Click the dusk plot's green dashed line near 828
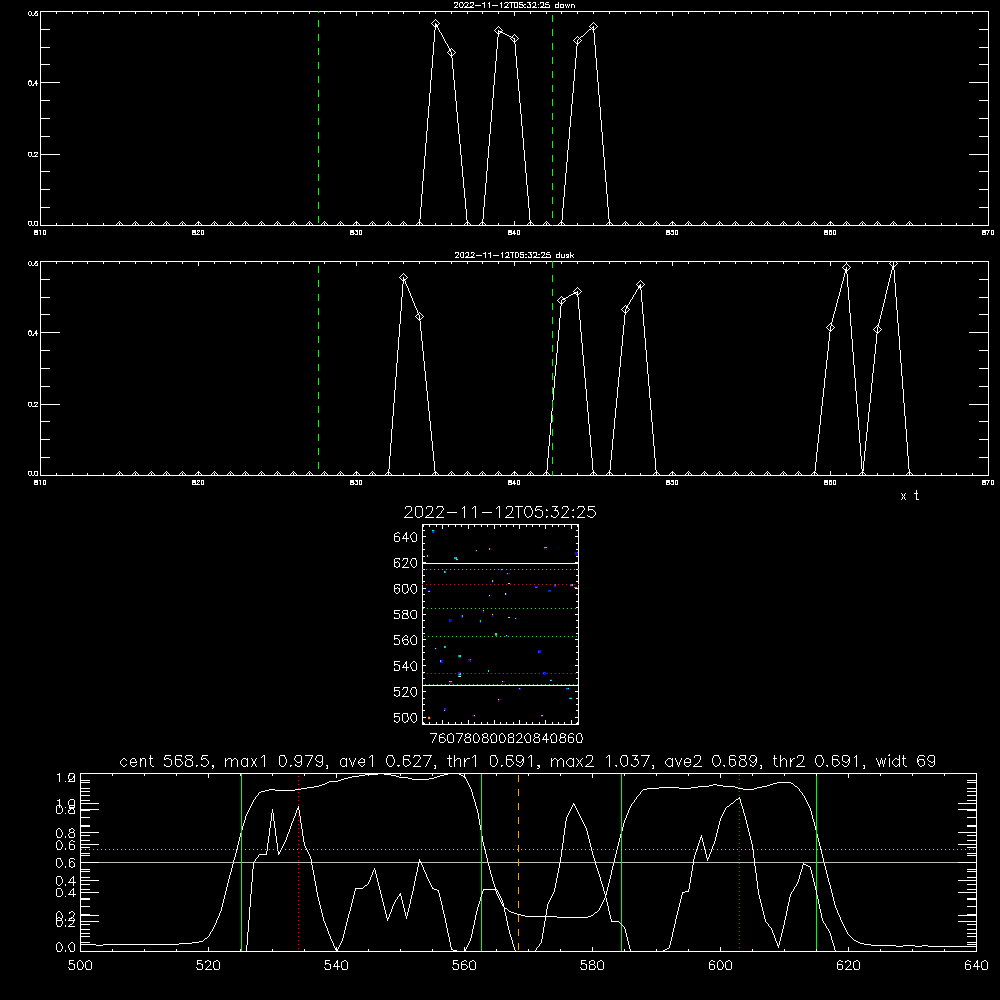Image resolution: width=1000 pixels, height=1000 pixels. [x=319, y=368]
